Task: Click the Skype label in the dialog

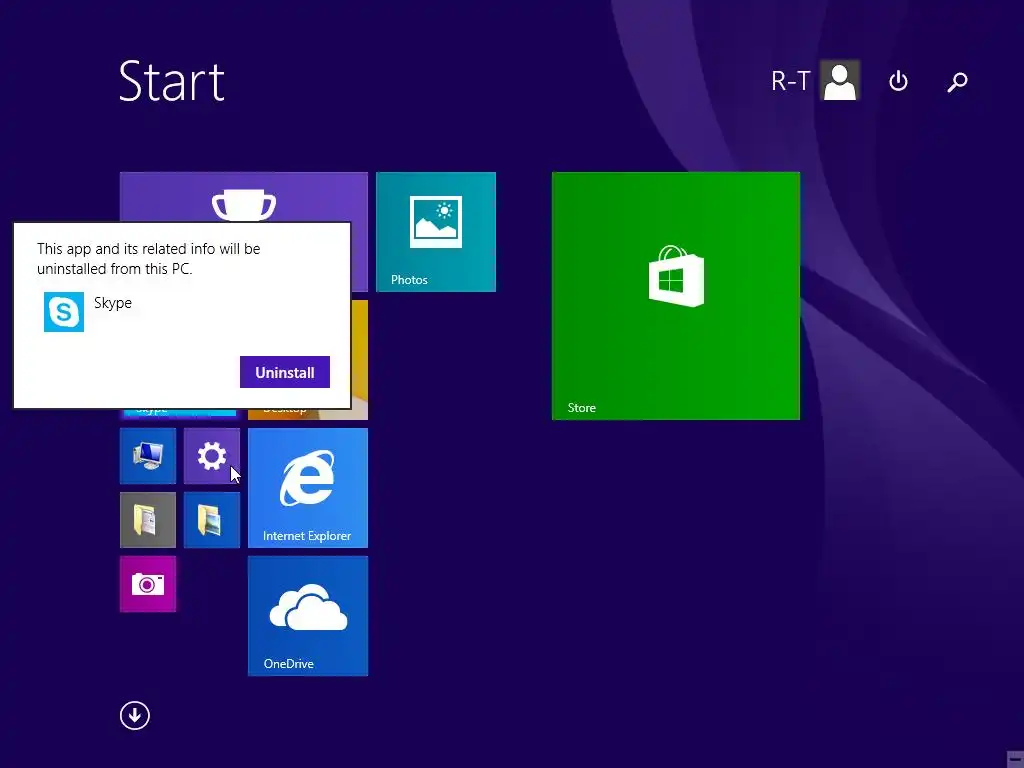Action: tap(113, 303)
